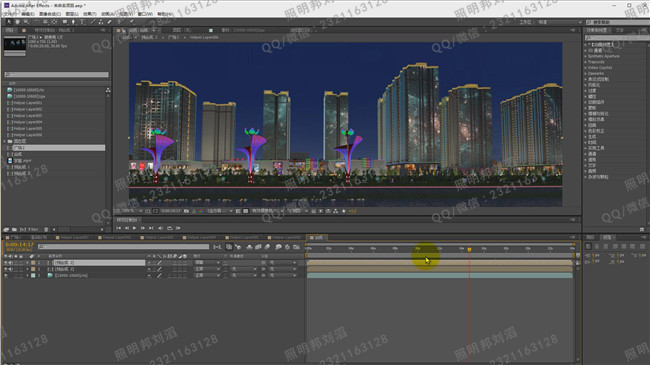
Task: Click the project panel search field
Action: pos(56,75)
